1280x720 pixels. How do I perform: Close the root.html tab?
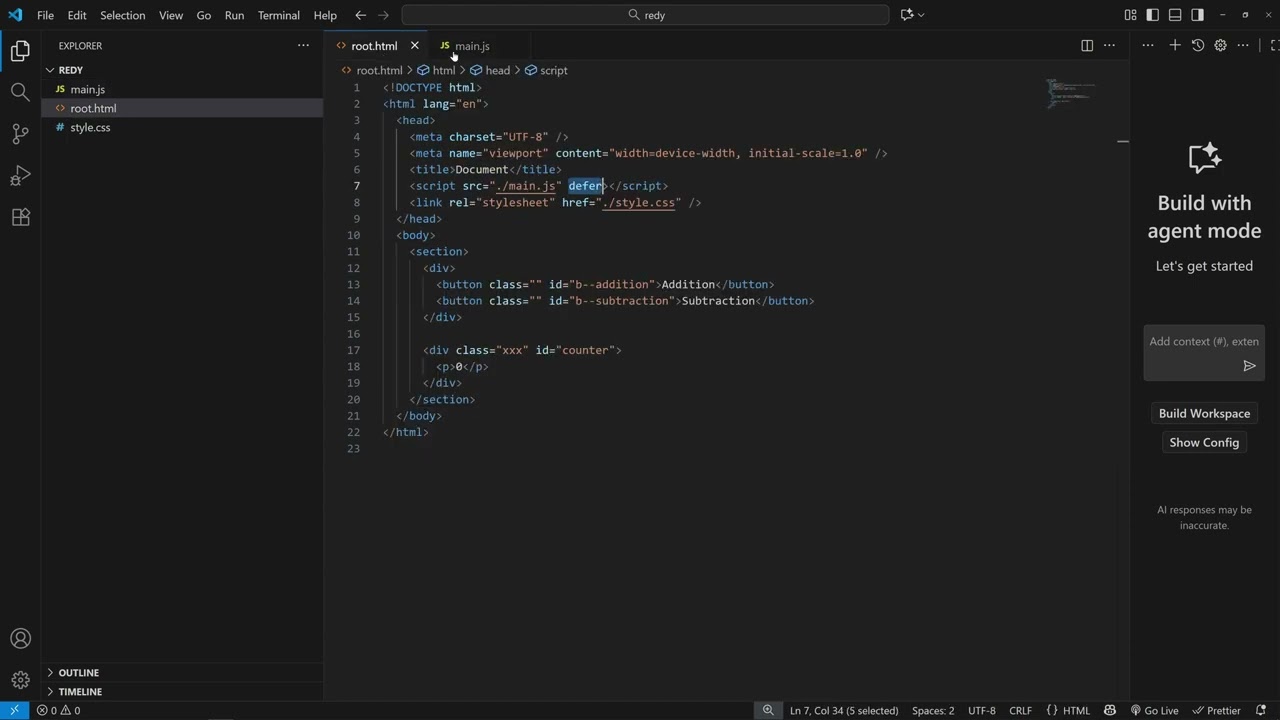[x=414, y=45]
